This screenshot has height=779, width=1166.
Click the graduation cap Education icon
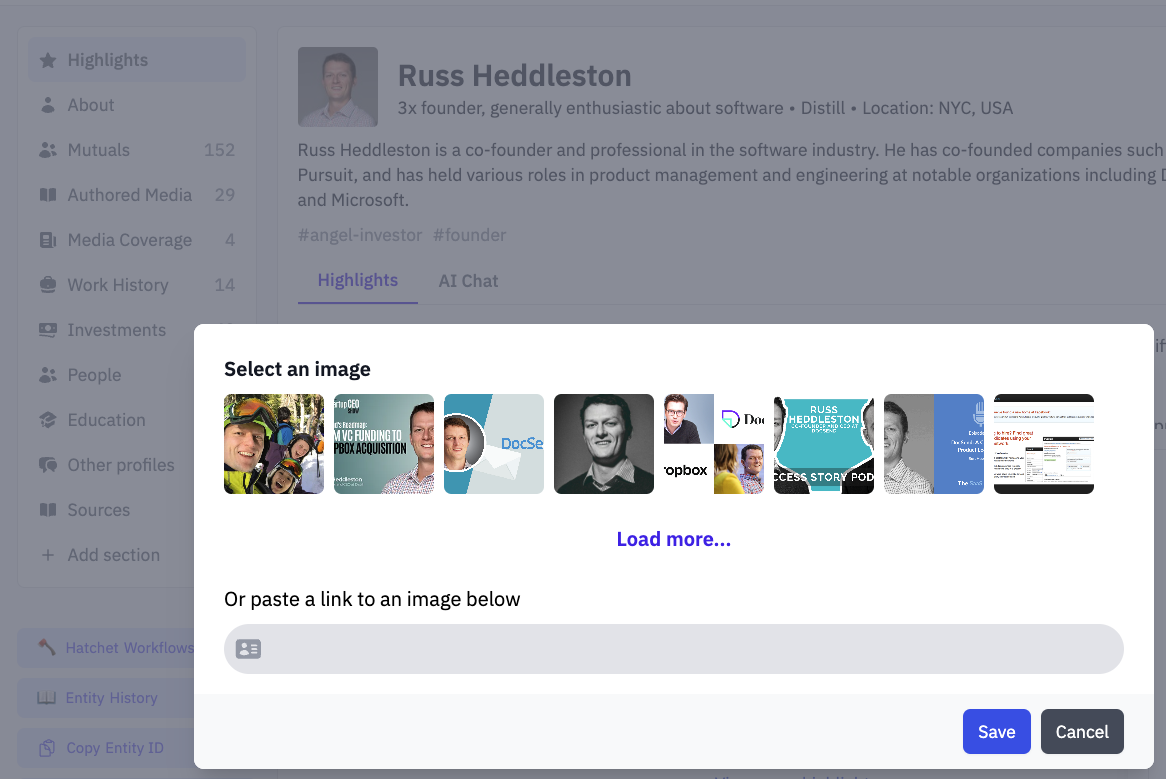point(48,420)
